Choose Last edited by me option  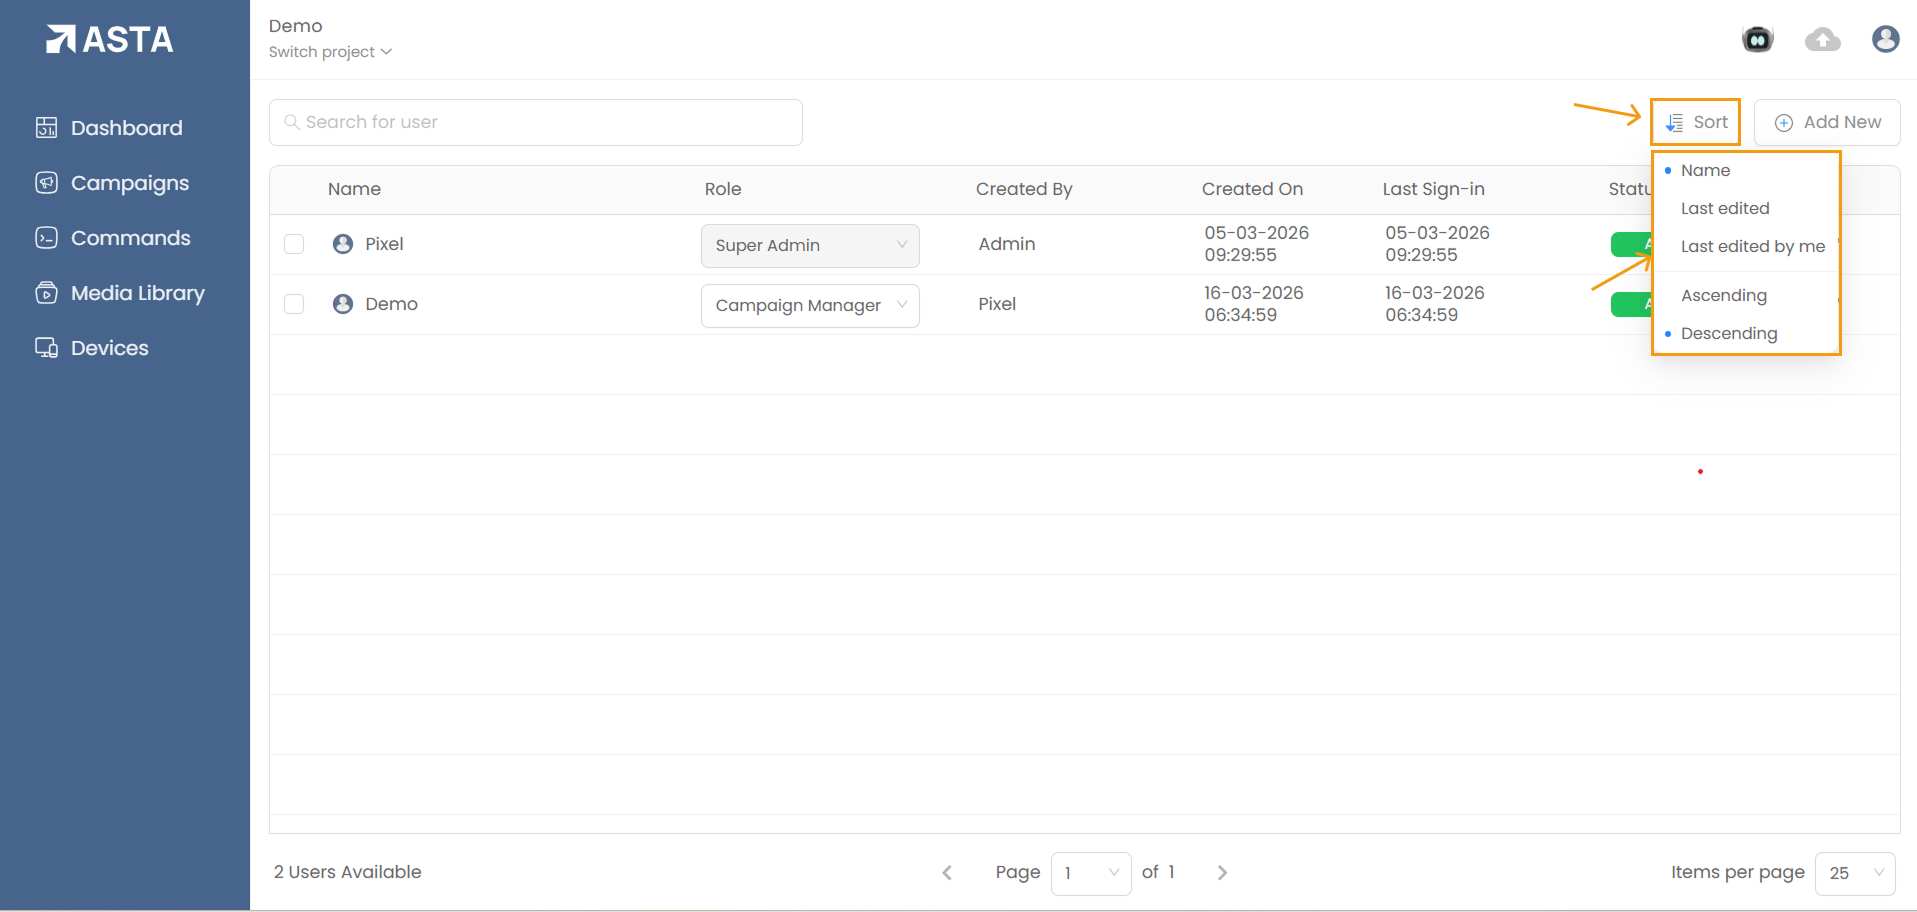(1752, 246)
